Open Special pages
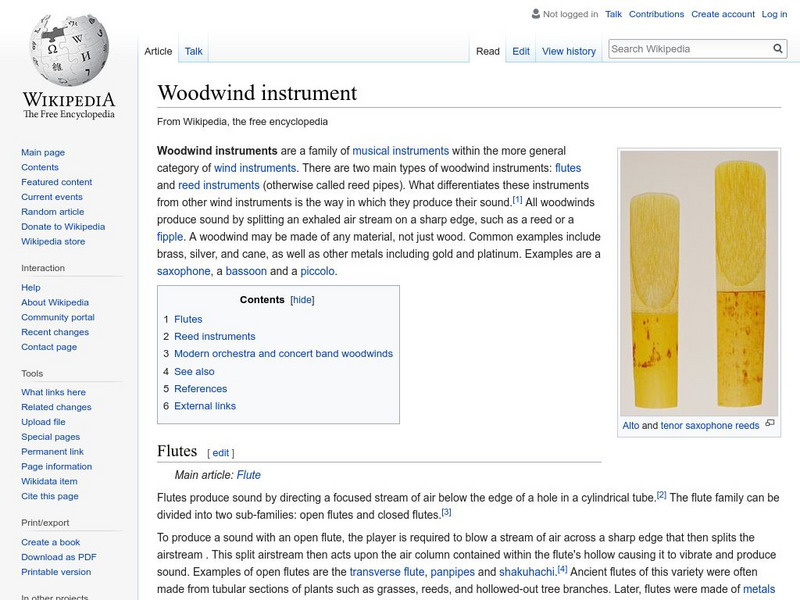Image resolution: width=800 pixels, height=600 pixels. point(51,437)
